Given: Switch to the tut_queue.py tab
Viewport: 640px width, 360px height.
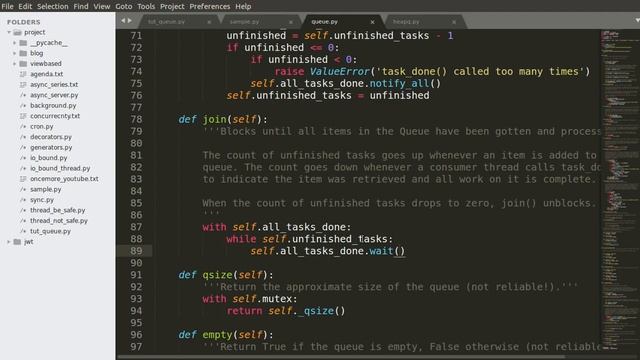Looking at the screenshot, I should (167, 22).
